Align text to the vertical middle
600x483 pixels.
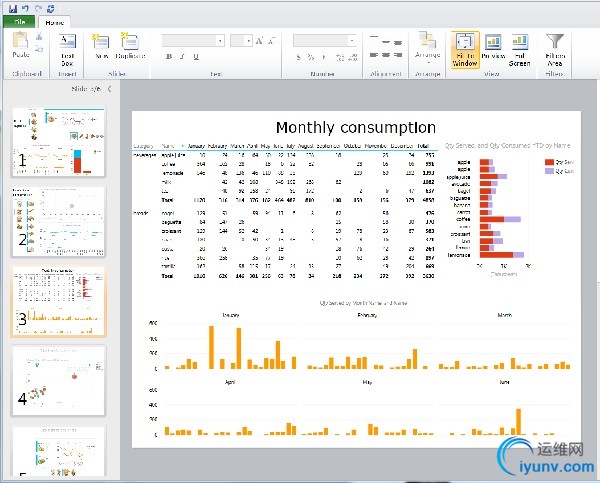click(x=386, y=41)
